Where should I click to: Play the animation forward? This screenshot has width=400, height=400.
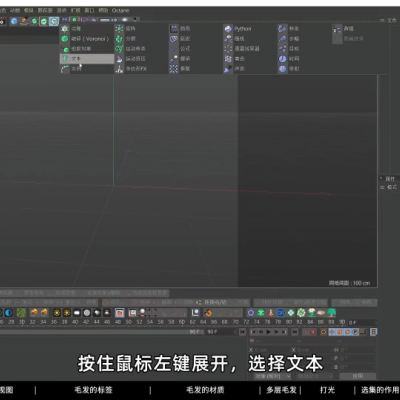268,332
